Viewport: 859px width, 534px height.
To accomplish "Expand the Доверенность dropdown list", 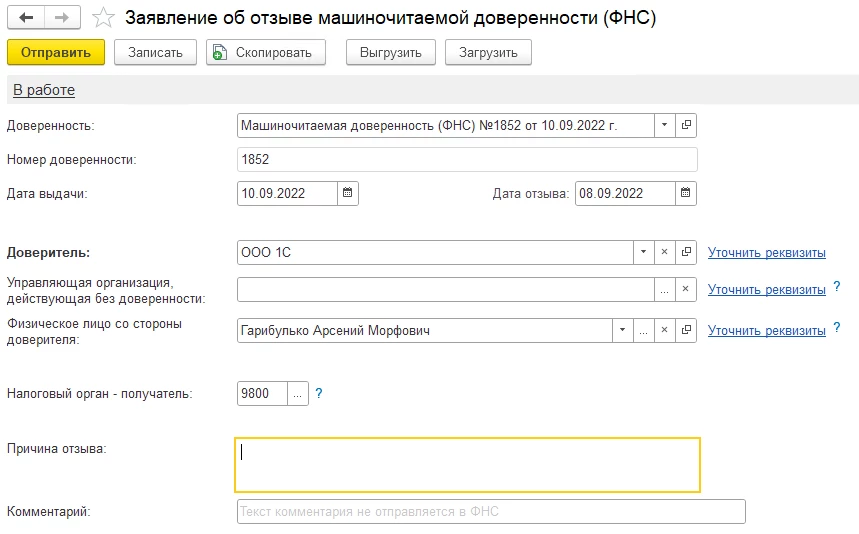I will 665,125.
